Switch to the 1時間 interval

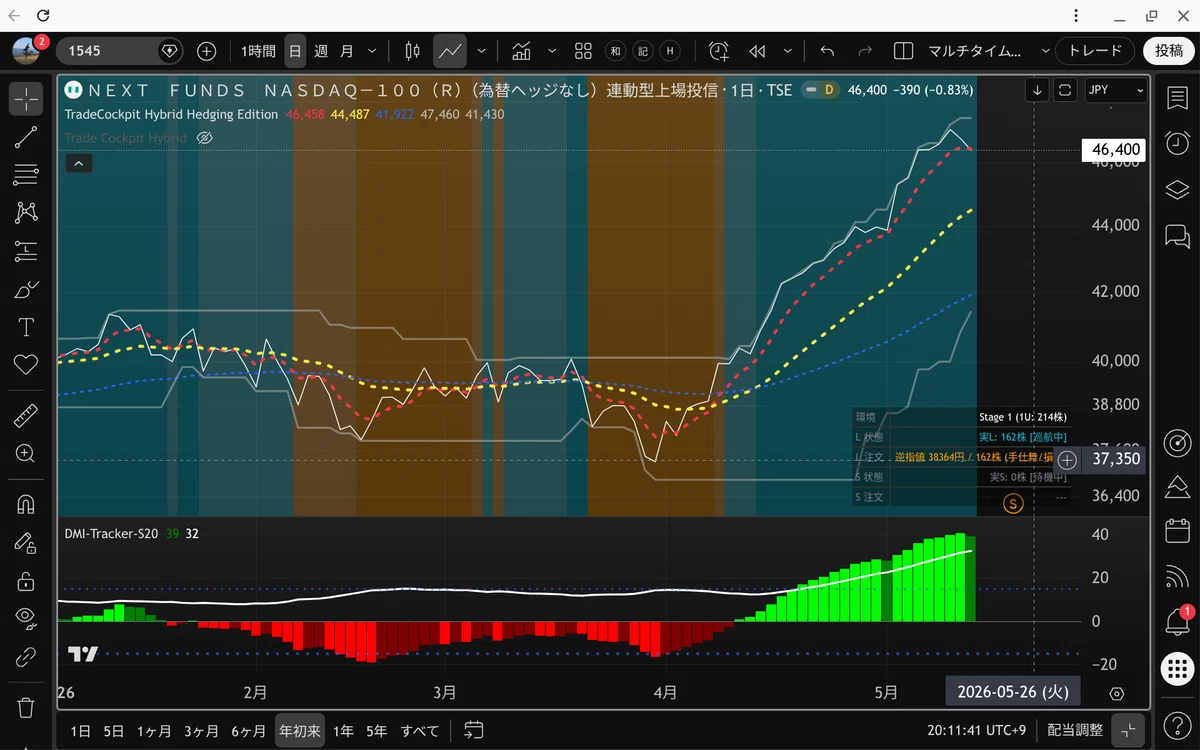pyautogui.click(x=258, y=51)
